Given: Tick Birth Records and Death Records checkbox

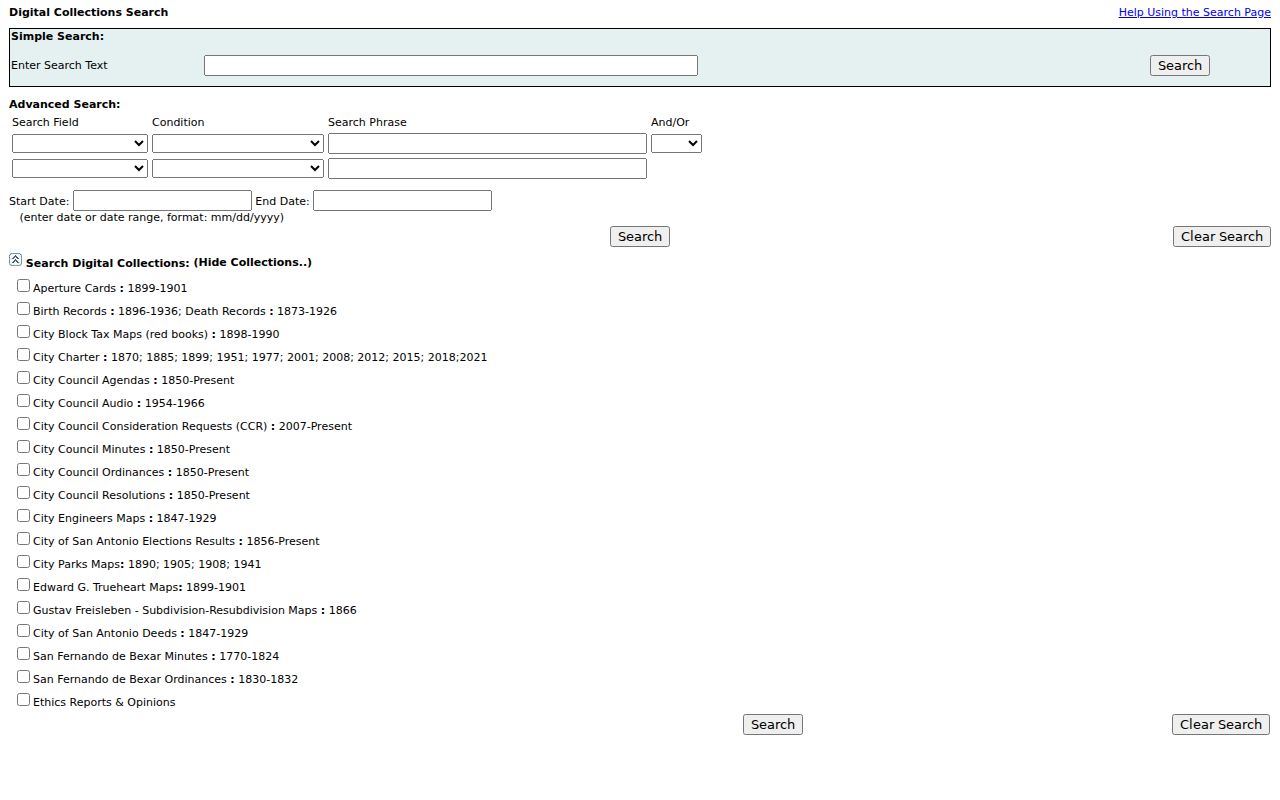Looking at the screenshot, I should (23, 309).
